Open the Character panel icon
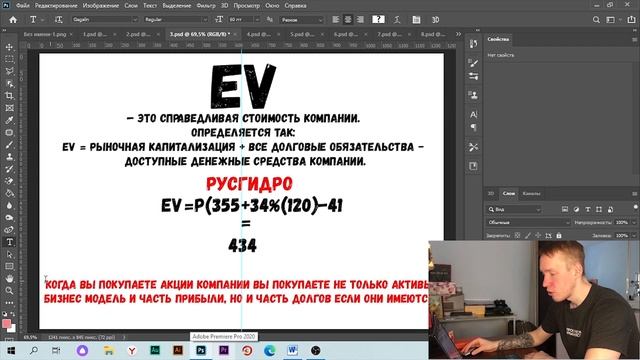The height and width of the screenshot is (360, 640). (x=473, y=115)
